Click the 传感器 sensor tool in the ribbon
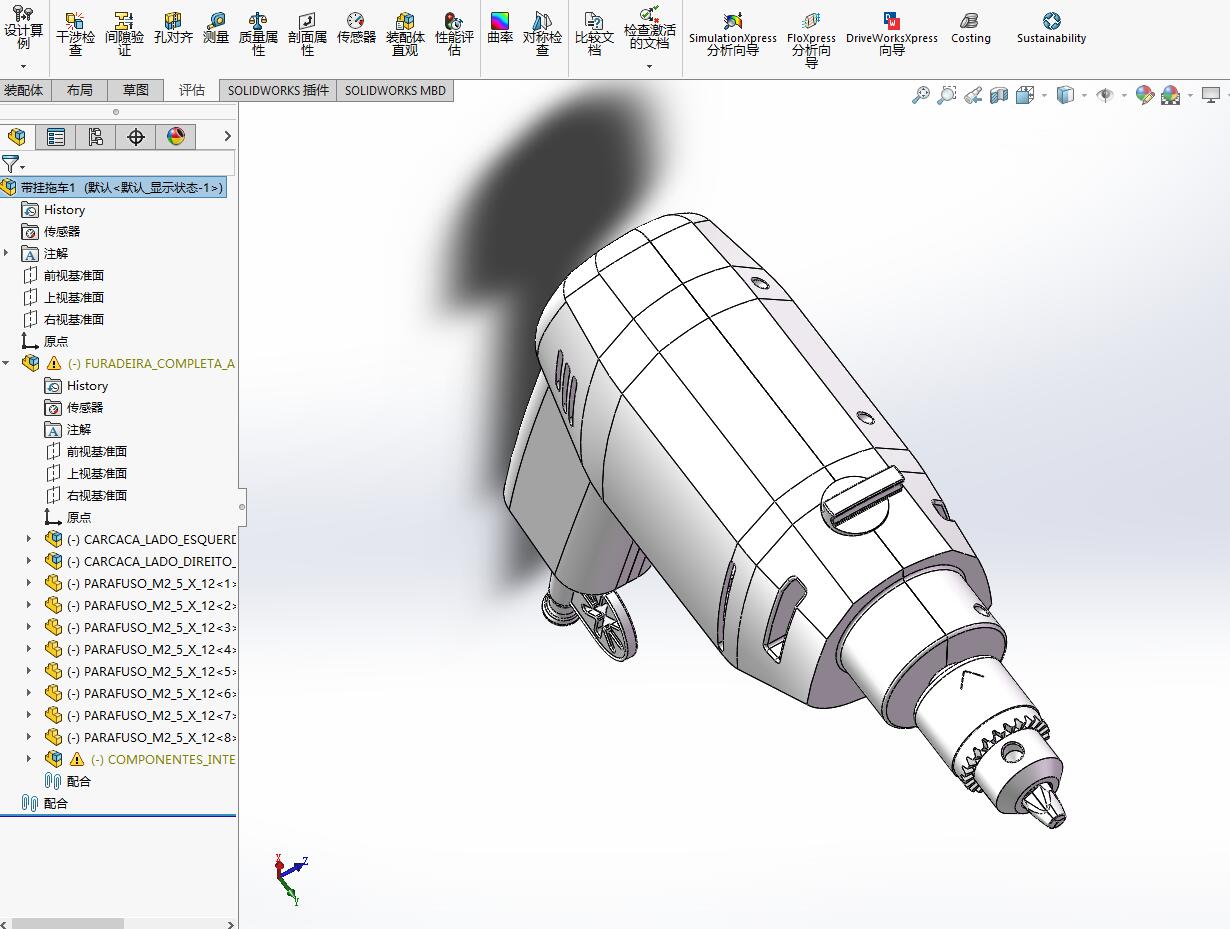Image resolution: width=1230 pixels, height=929 pixels. pos(356,28)
